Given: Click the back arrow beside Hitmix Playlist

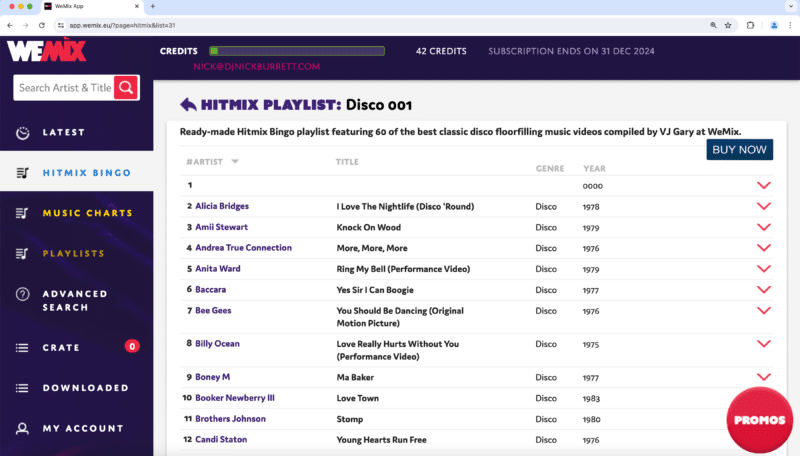Looking at the screenshot, I should pyautogui.click(x=188, y=105).
